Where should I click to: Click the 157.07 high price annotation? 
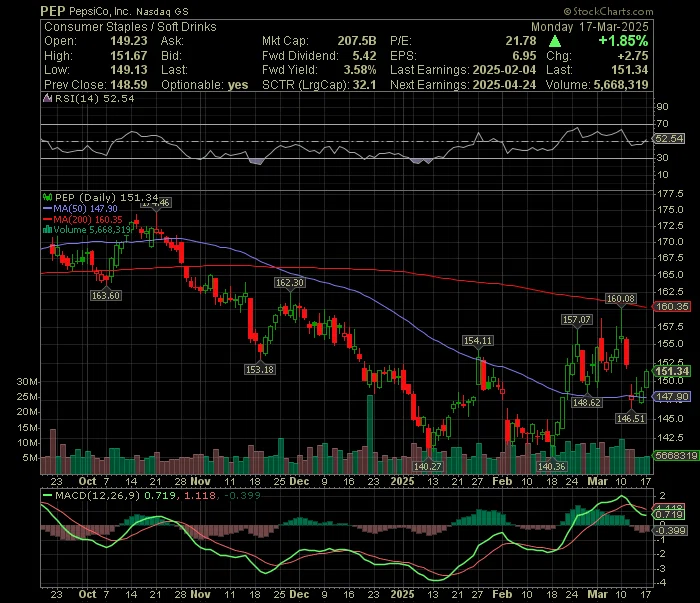pos(576,320)
